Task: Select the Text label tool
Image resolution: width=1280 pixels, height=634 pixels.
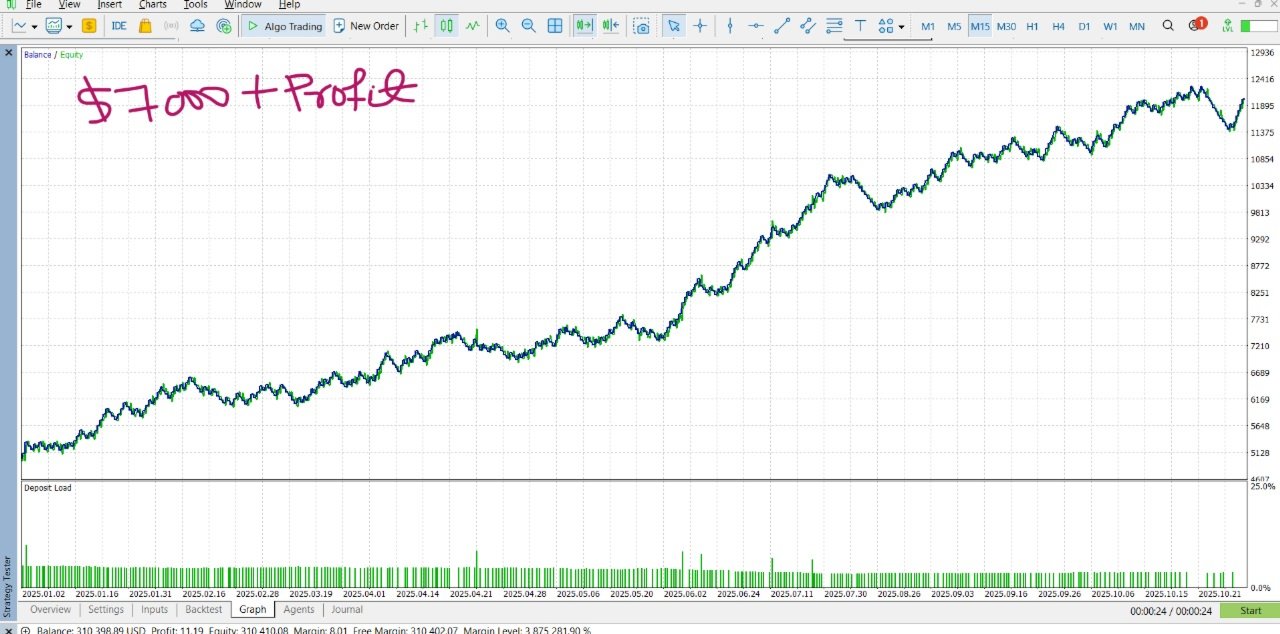Action: [860, 26]
